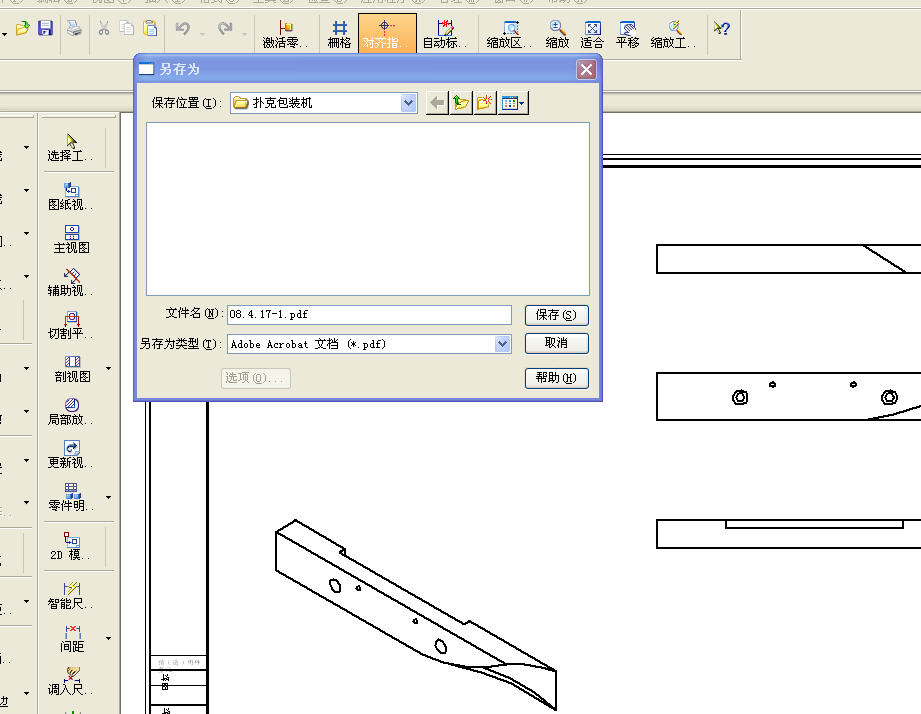Click the 自动标 auto dimension tool
Image resolution: width=921 pixels, height=714 pixels.
(x=445, y=34)
